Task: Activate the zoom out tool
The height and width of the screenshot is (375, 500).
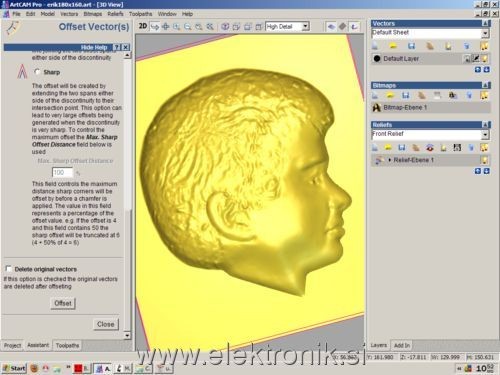Action: tap(188, 27)
